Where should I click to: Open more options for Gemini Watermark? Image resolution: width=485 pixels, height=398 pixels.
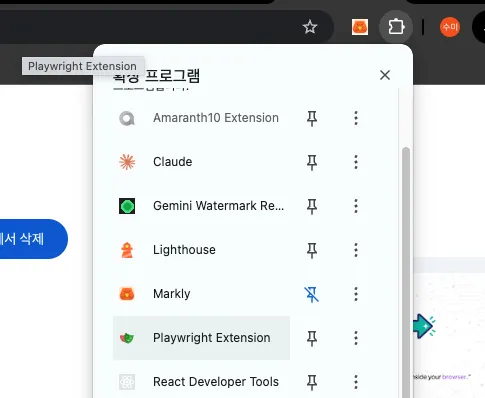click(x=356, y=206)
